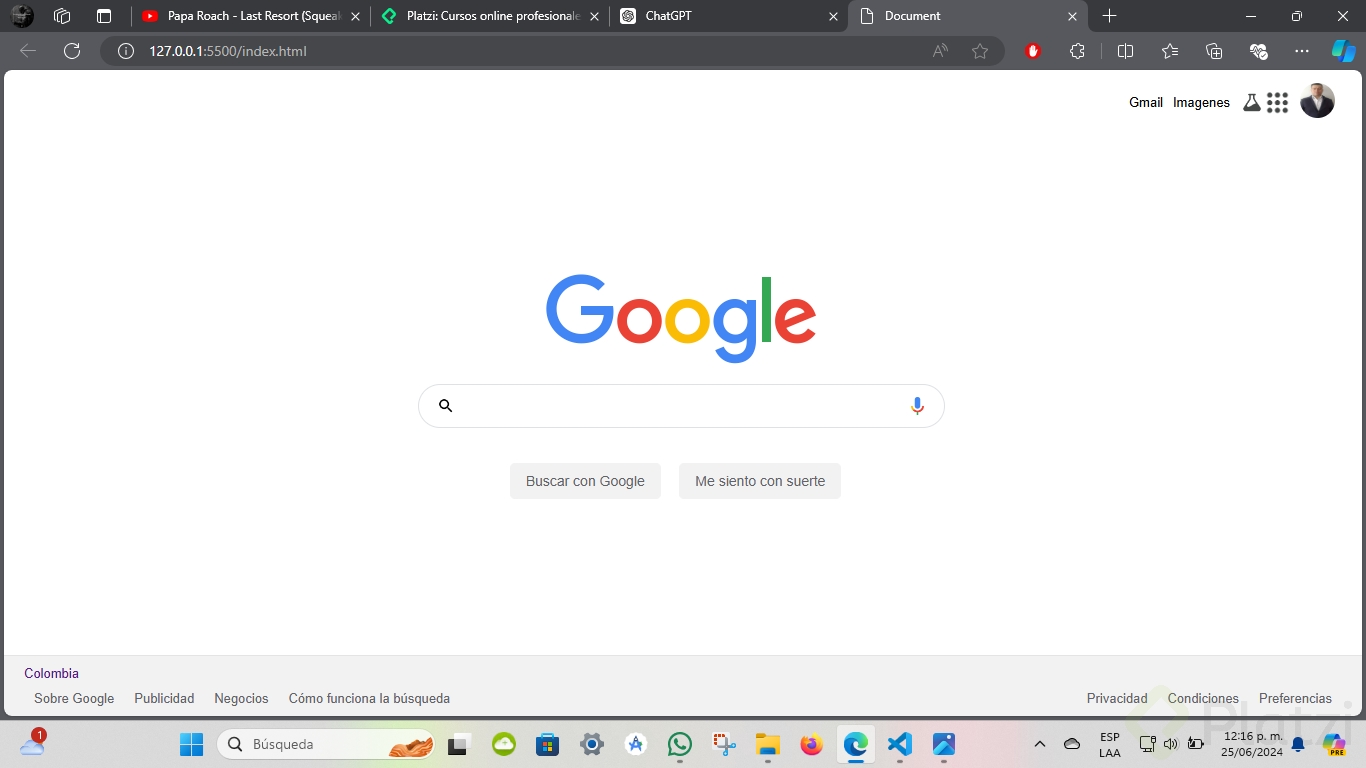Click the Google logo
The height and width of the screenshot is (768, 1366).
point(681,318)
